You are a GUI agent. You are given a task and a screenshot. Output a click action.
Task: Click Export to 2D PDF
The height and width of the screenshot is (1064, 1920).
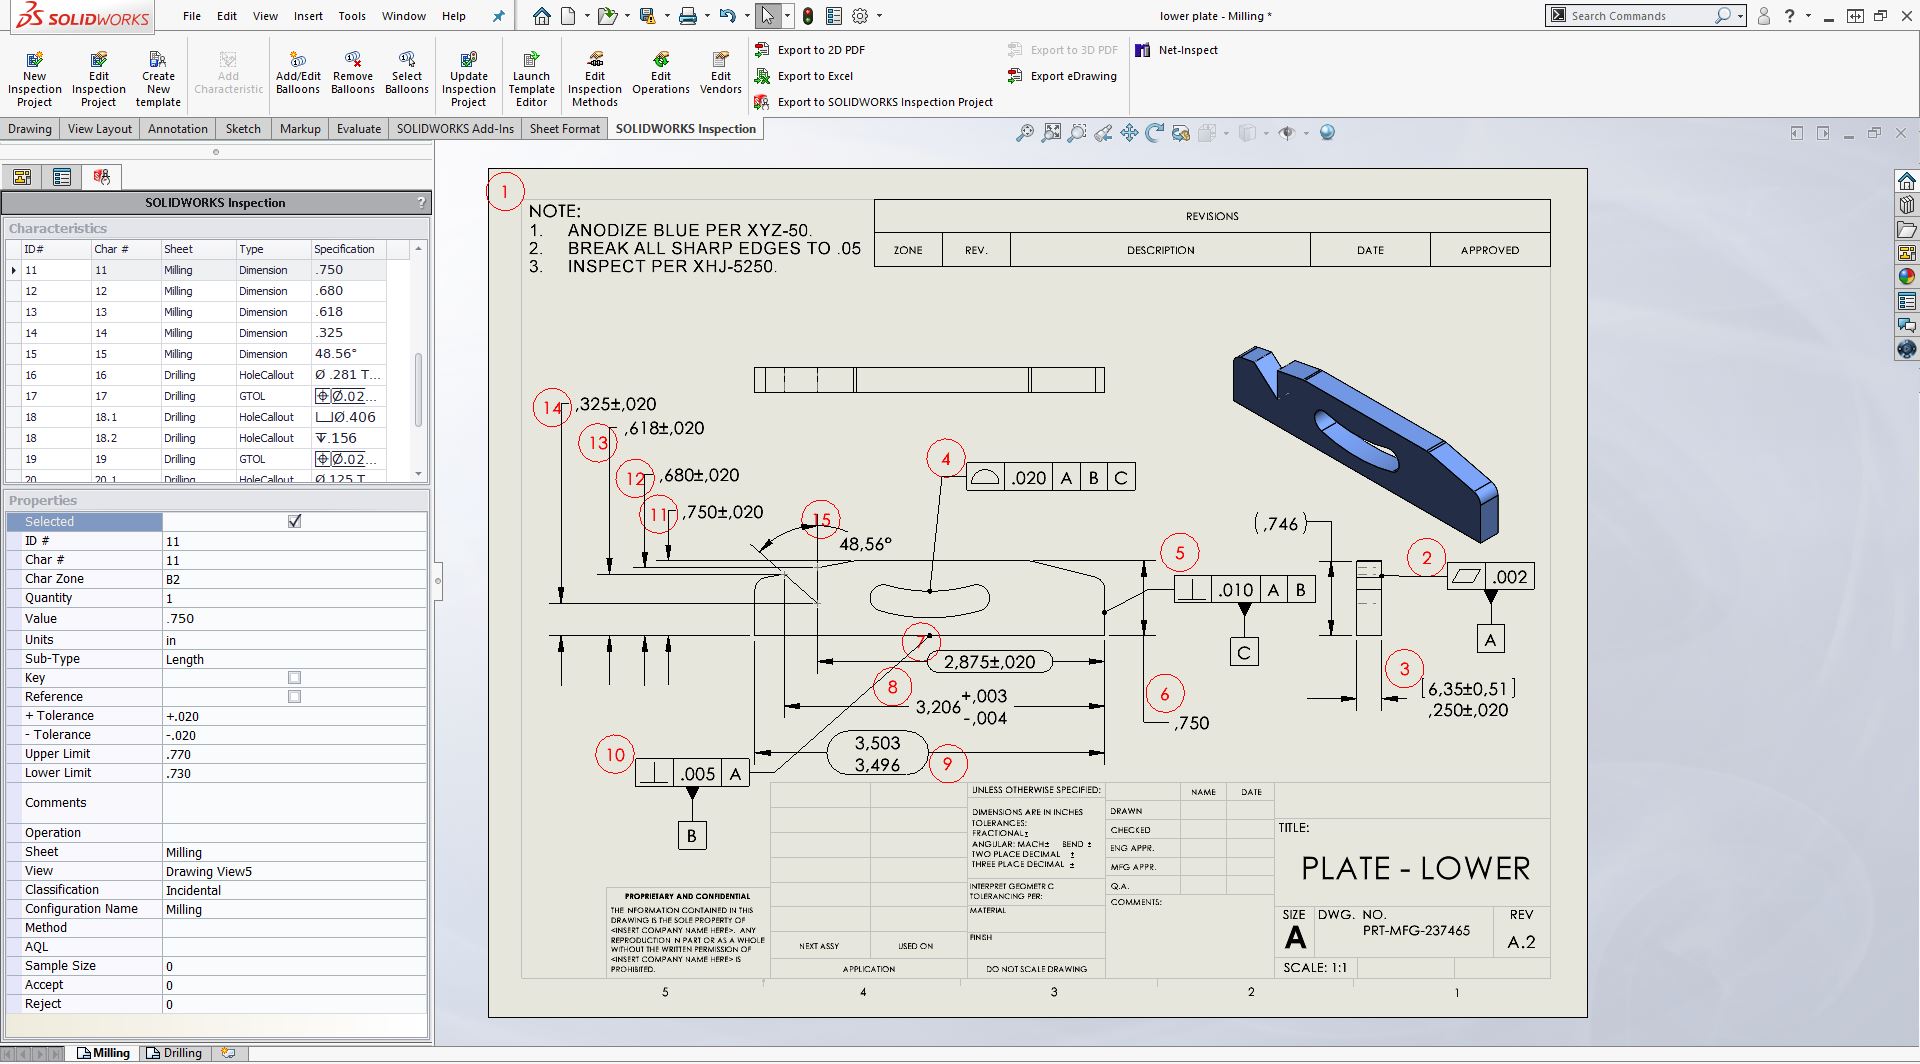point(809,50)
